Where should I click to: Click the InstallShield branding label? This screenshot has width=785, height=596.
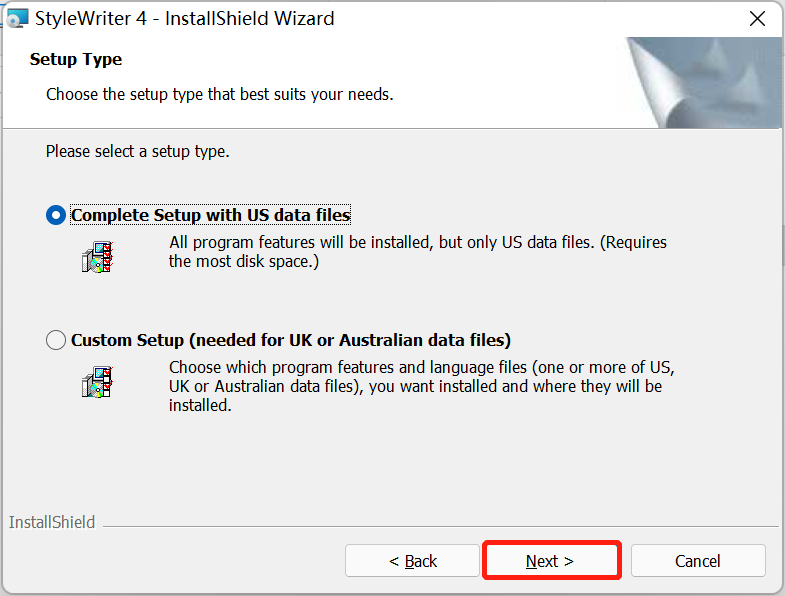click(52, 522)
